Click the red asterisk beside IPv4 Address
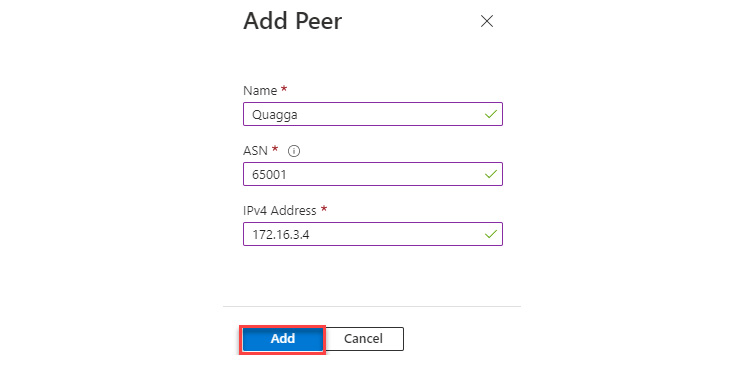 point(324,209)
